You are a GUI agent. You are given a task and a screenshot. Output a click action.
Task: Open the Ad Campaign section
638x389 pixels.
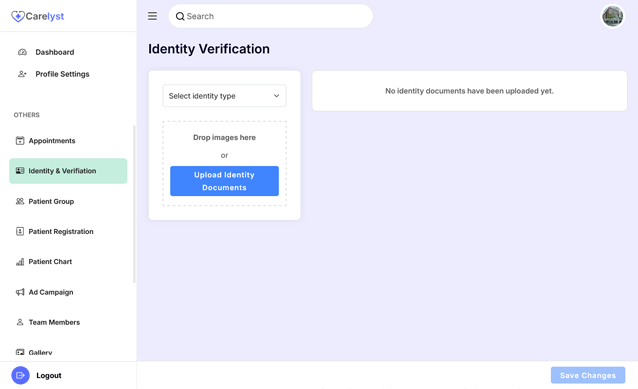coord(51,292)
